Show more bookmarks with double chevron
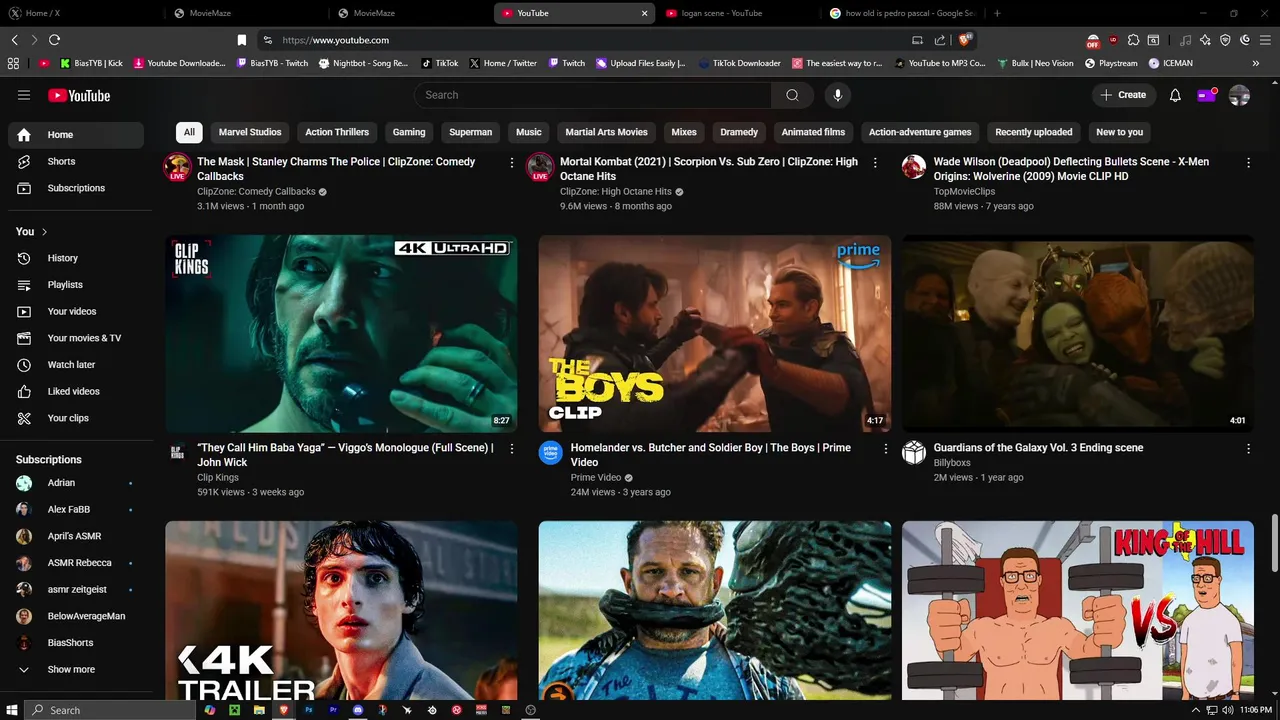The height and width of the screenshot is (720, 1280). (1256, 63)
